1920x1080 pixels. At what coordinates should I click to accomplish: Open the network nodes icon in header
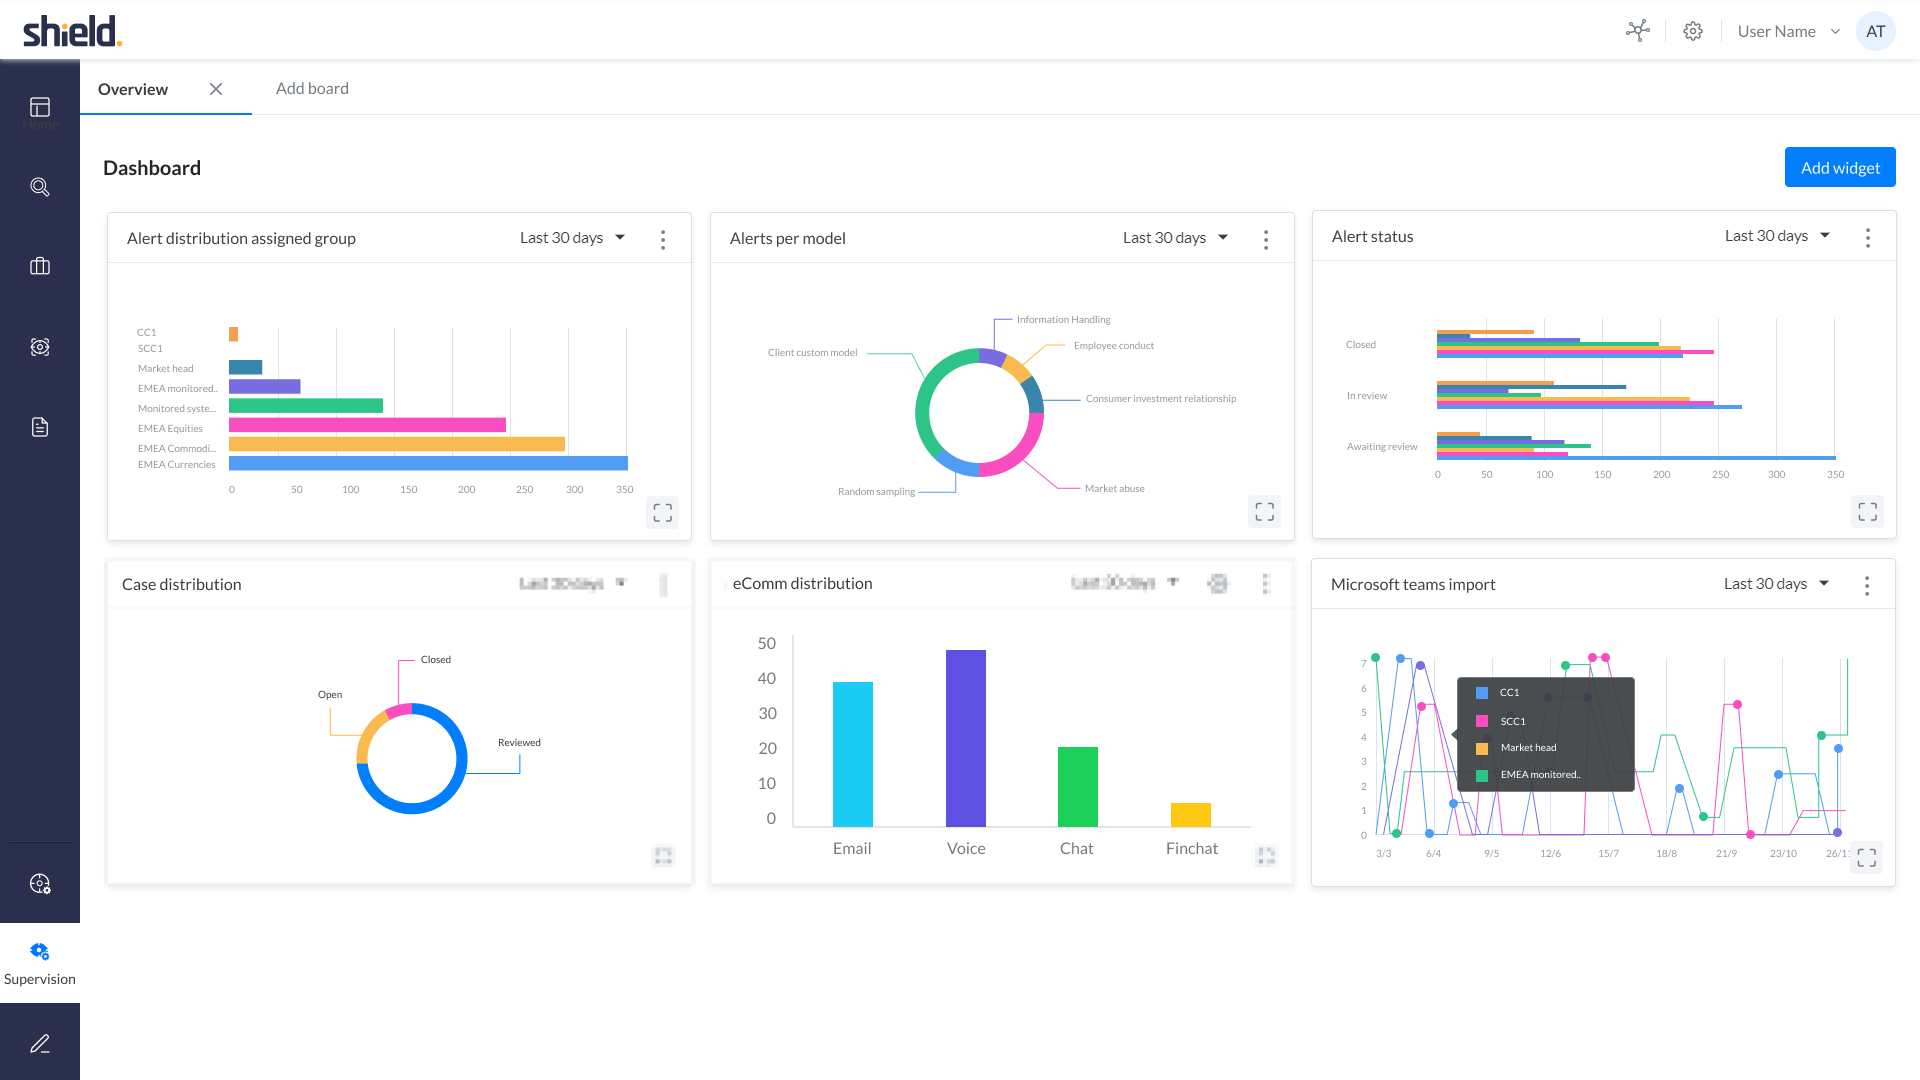pyautogui.click(x=1638, y=31)
